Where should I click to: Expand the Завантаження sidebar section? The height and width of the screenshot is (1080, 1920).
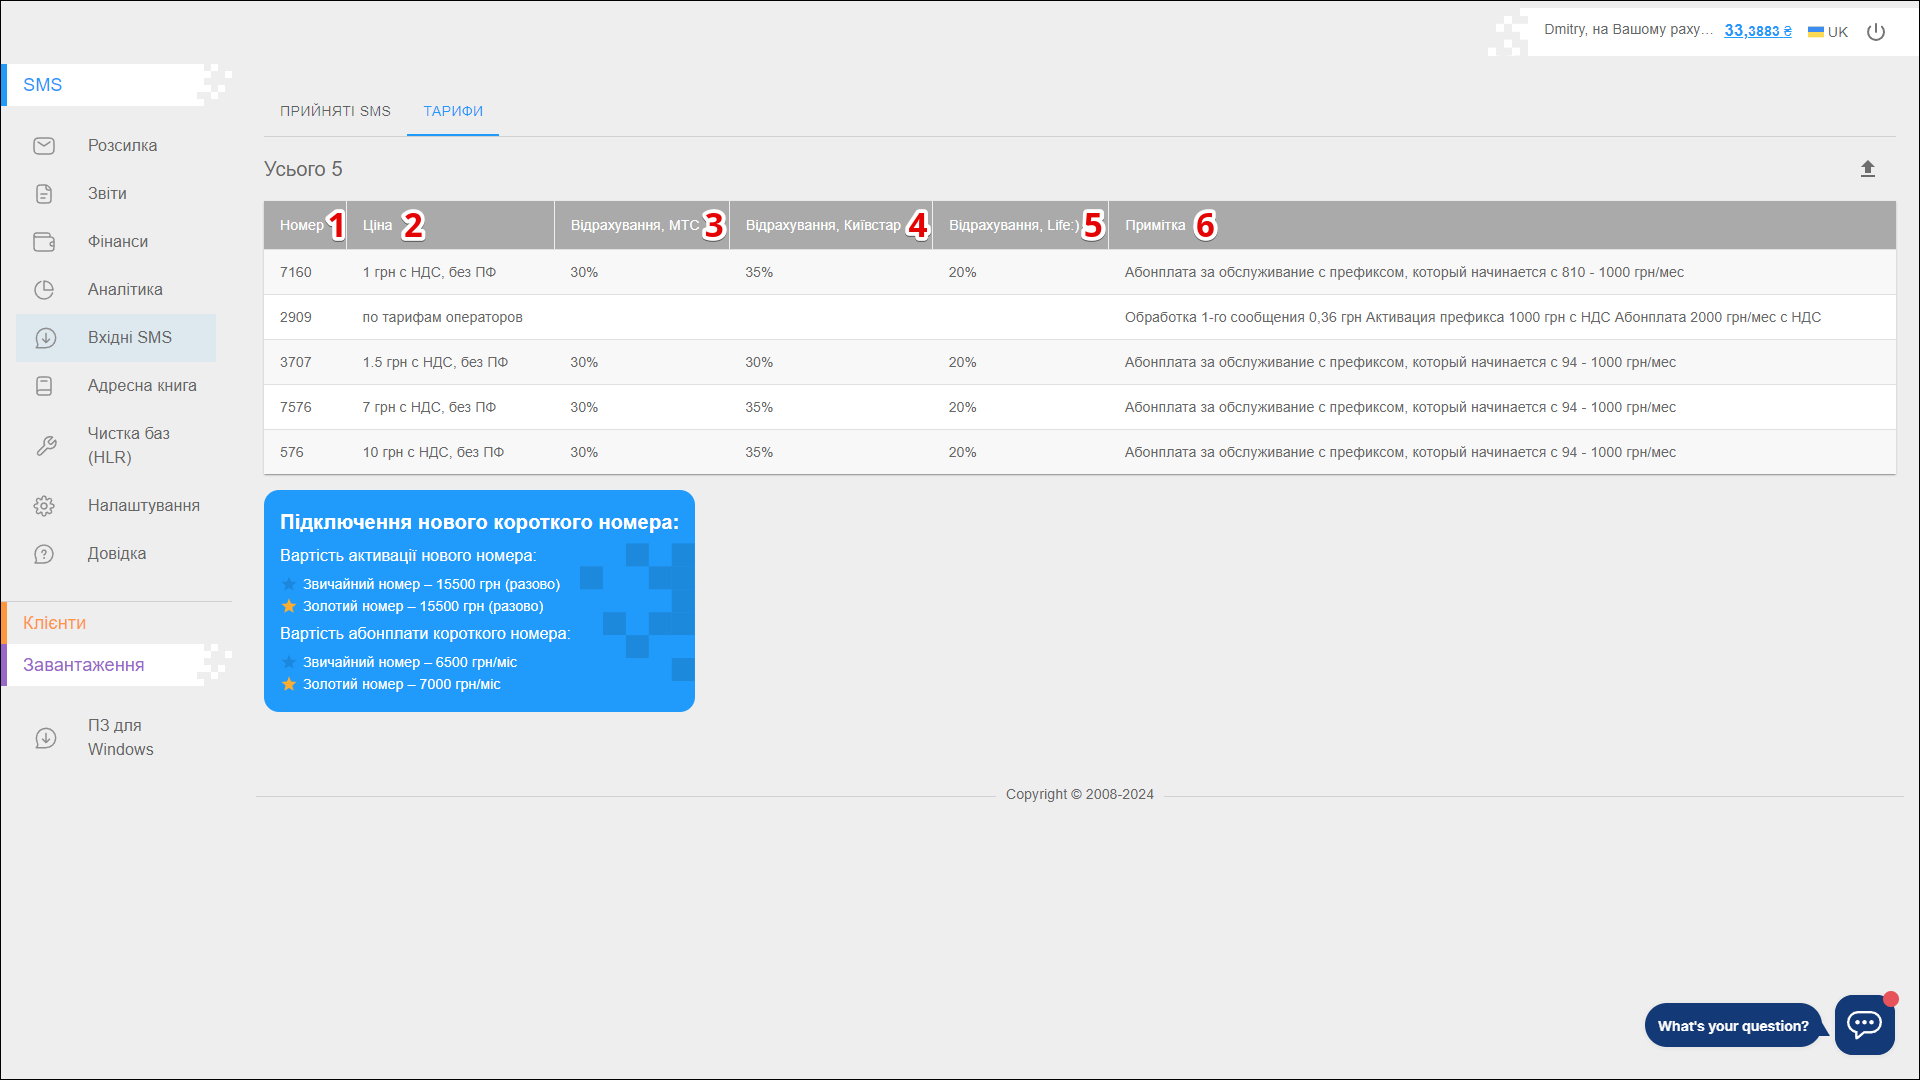(84, 665)
